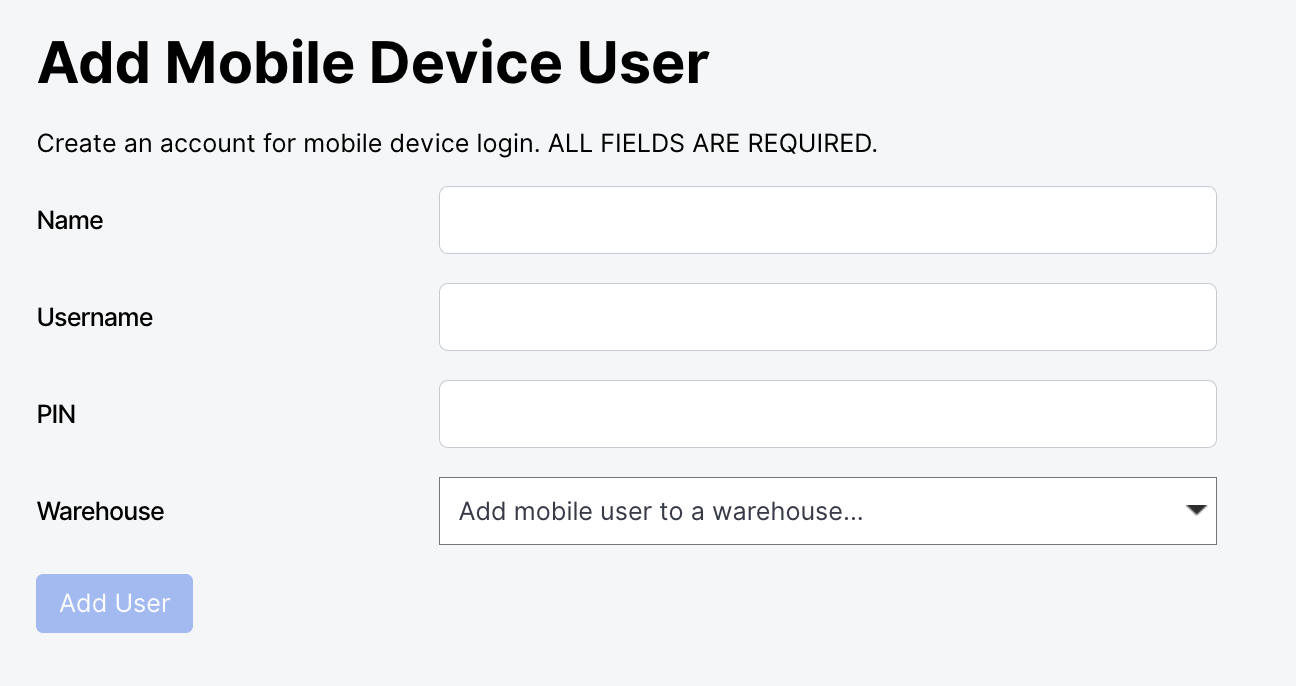
Task: Click inside the Name input field
Action: (827, 220)
